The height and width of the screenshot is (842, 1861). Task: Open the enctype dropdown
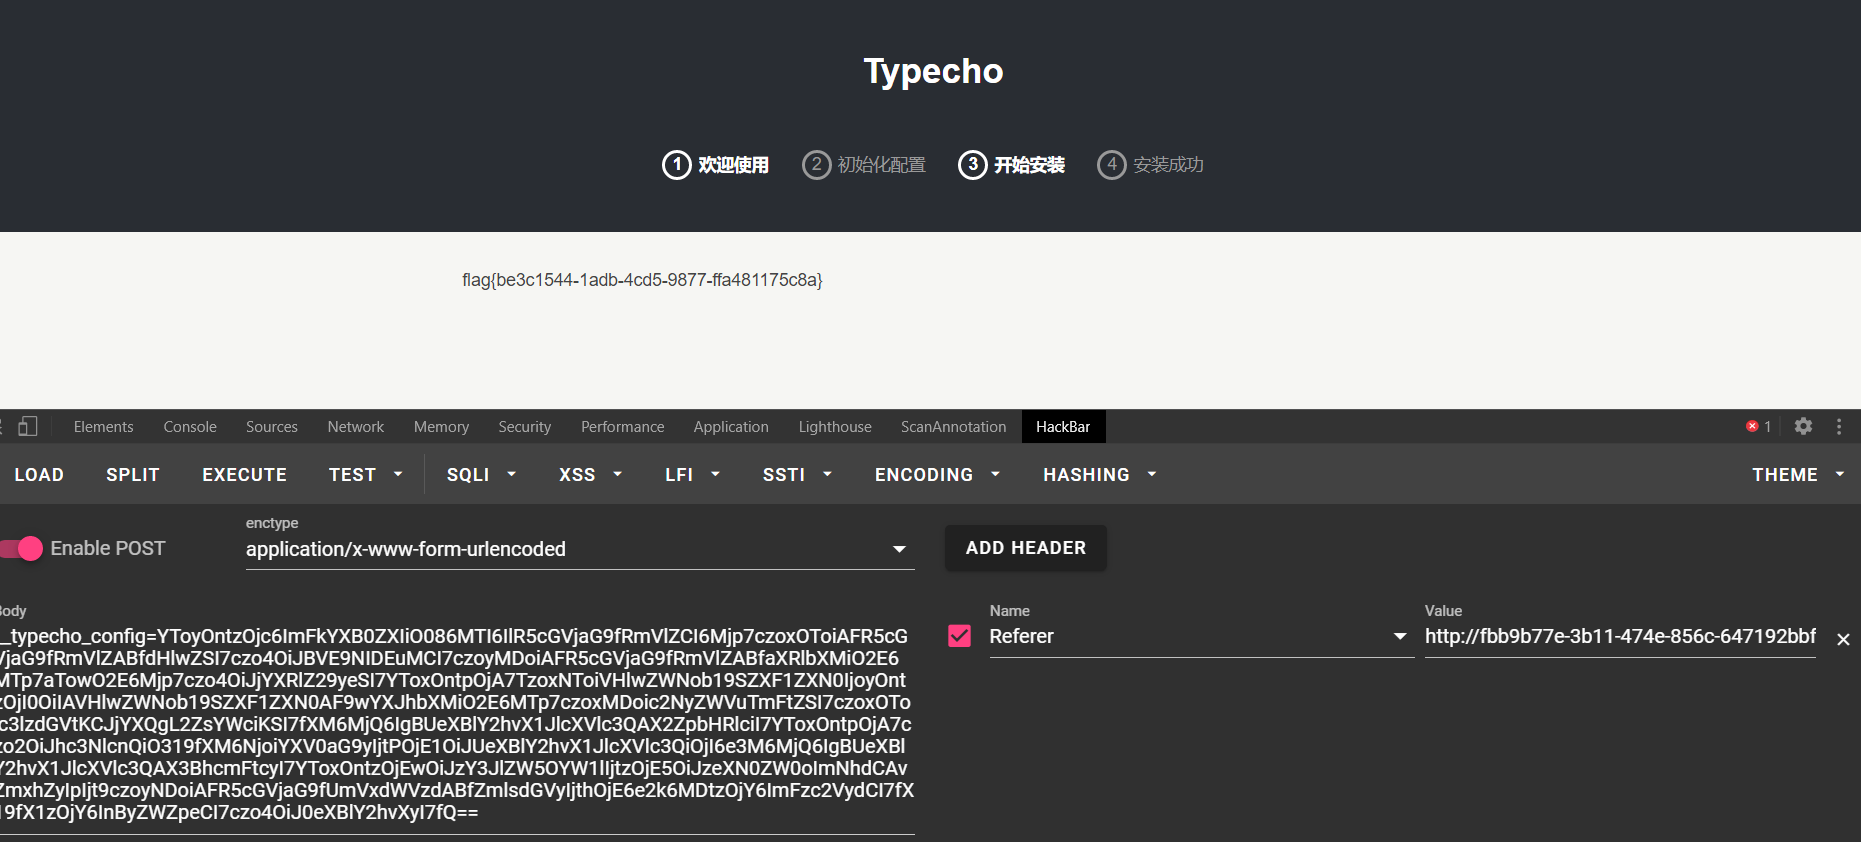[x=580, y=549]
